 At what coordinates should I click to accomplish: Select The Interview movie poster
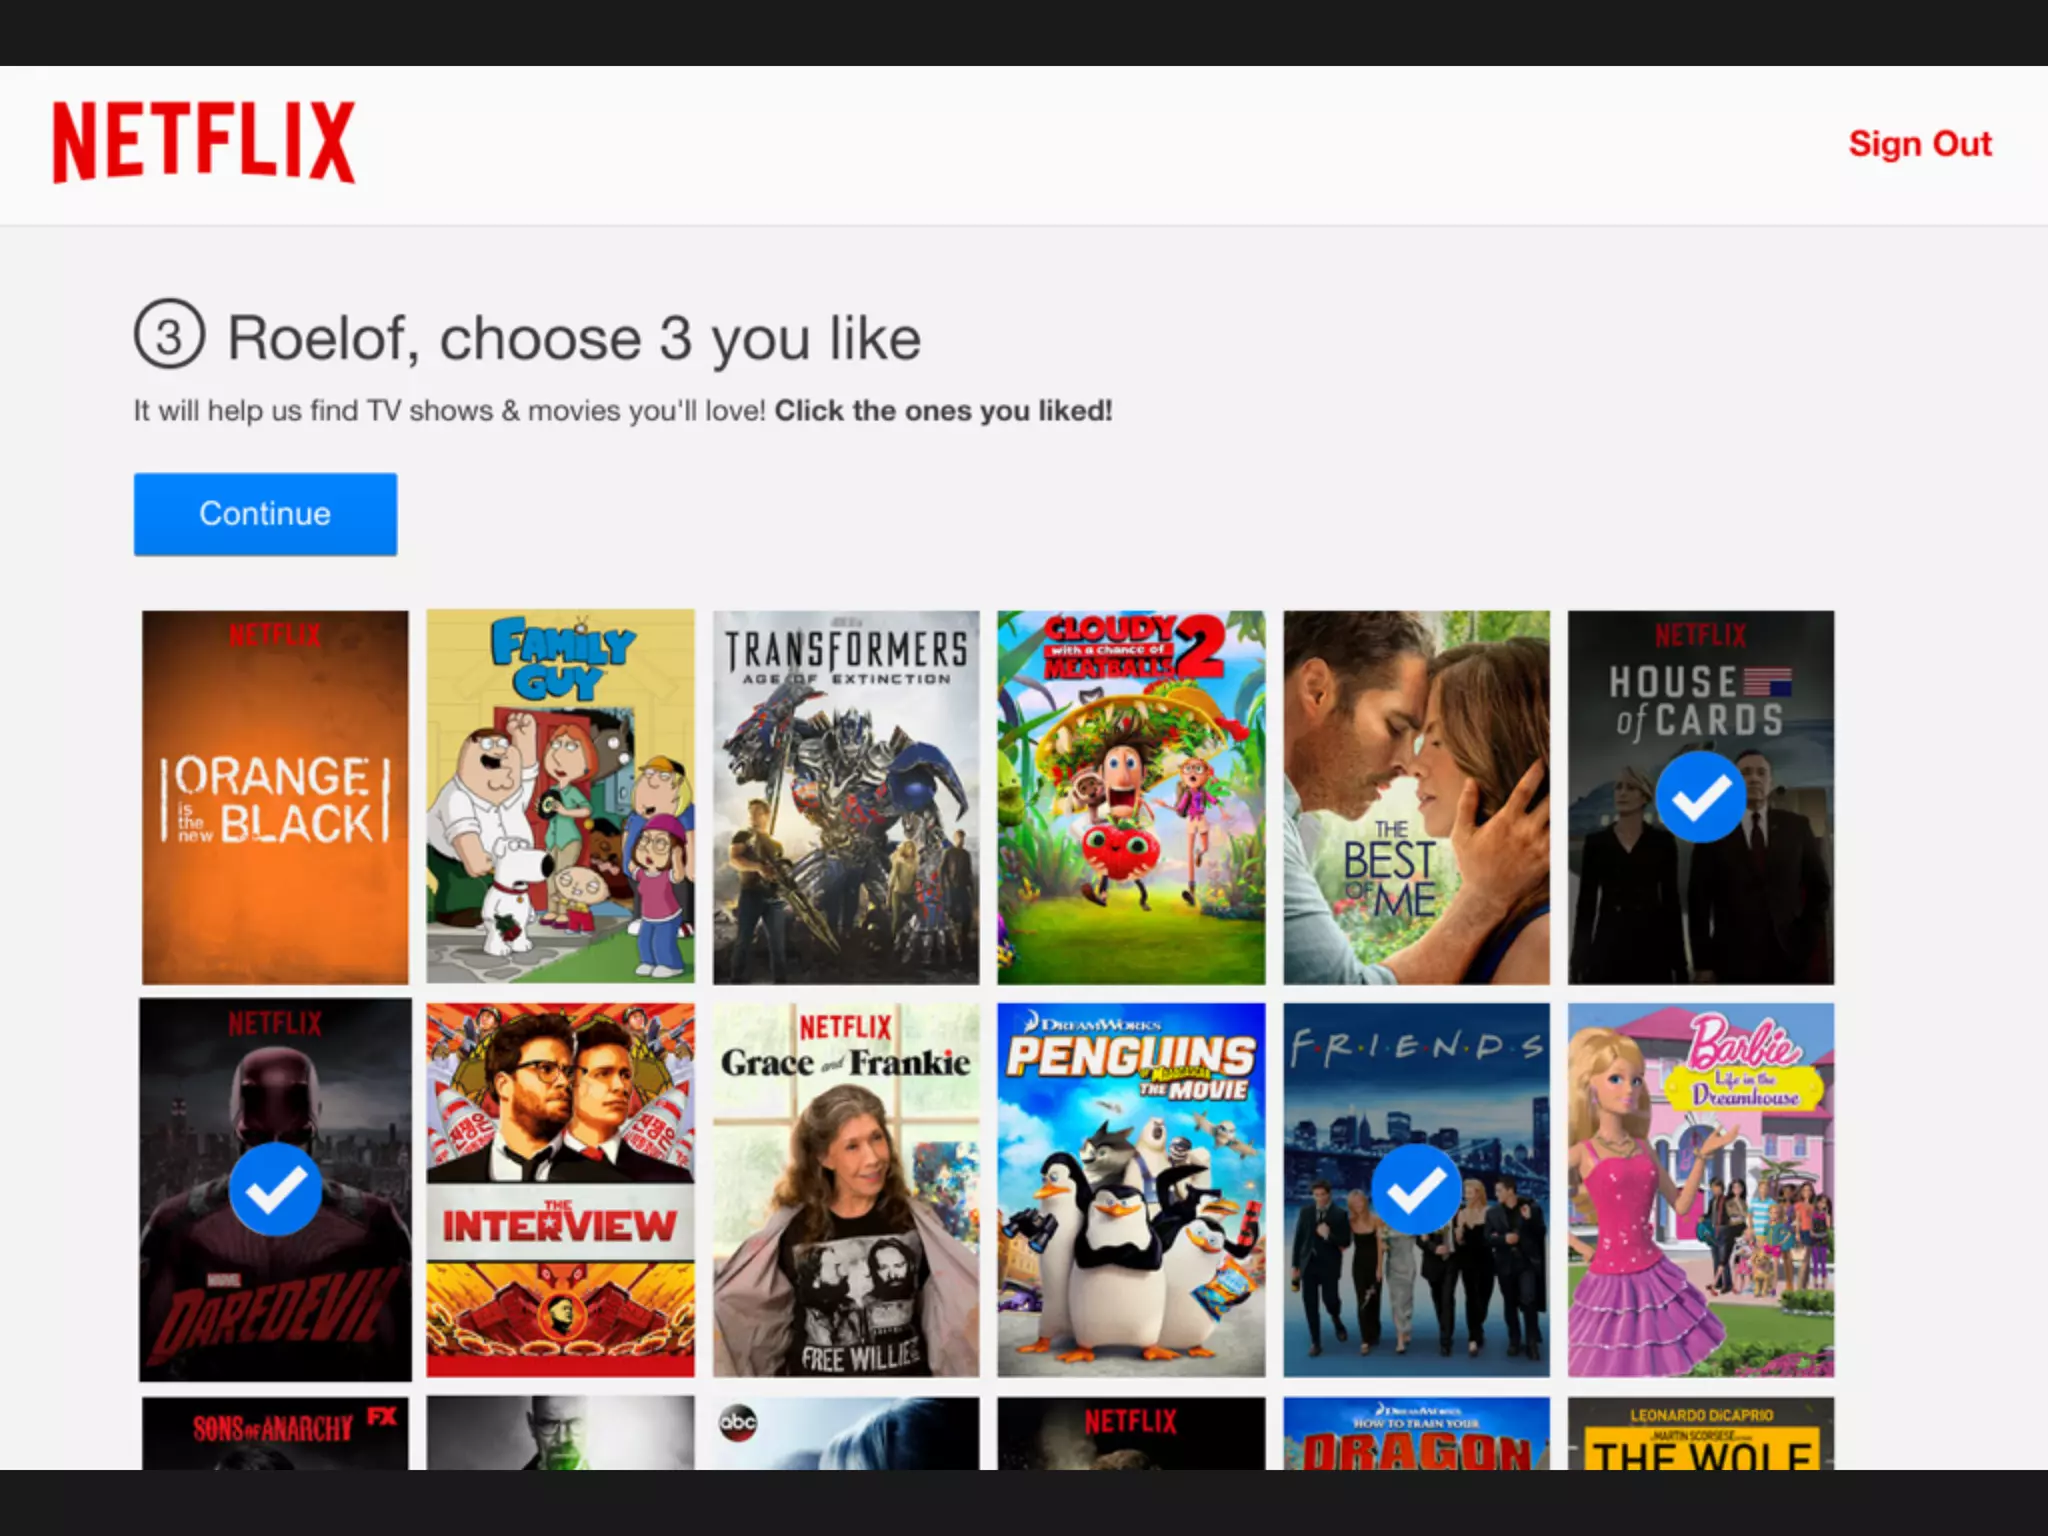(560, 1190)
